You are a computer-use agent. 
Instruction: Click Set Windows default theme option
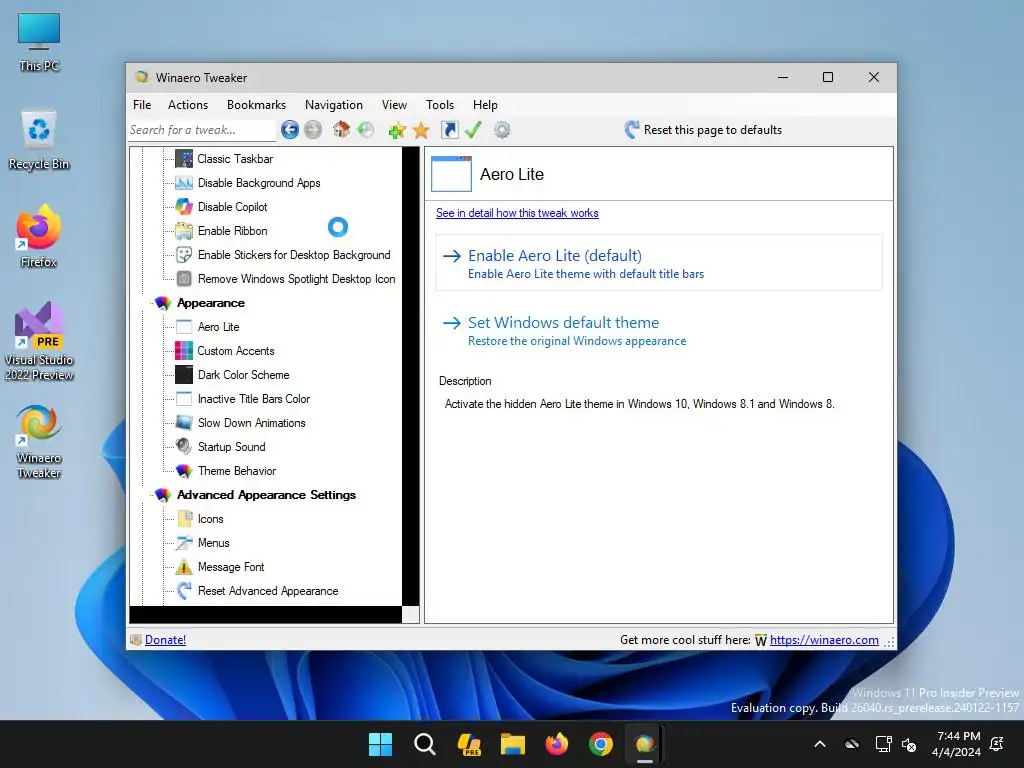click(659, 330)
